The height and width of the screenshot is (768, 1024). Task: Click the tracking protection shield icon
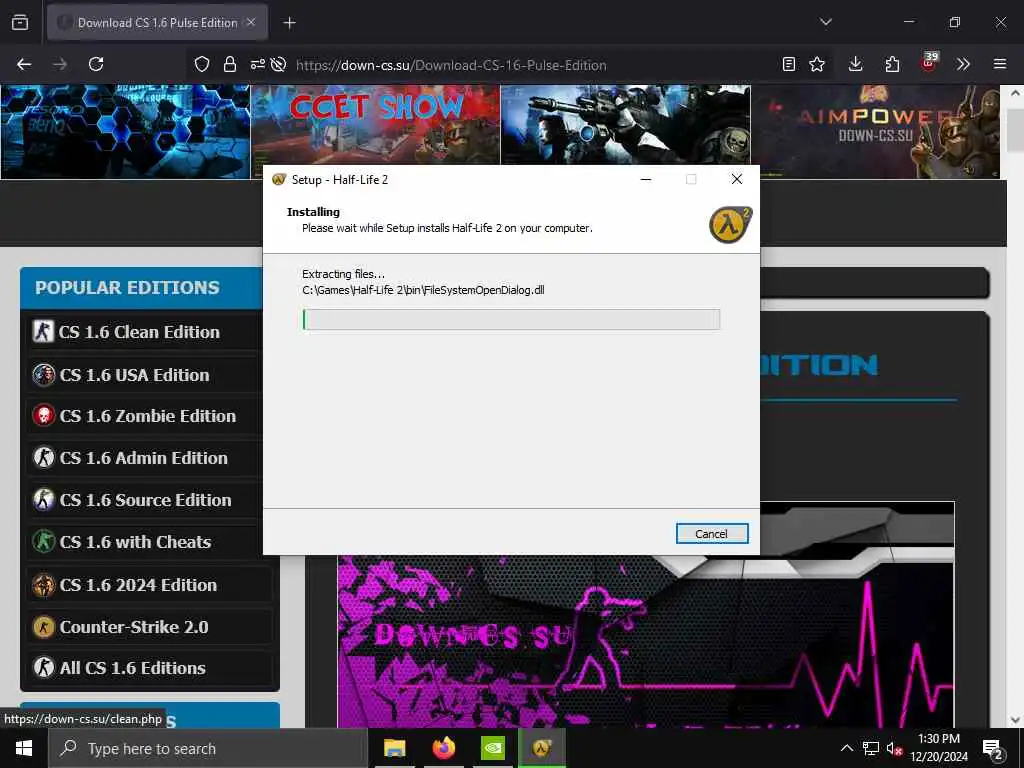pos(202,64)
